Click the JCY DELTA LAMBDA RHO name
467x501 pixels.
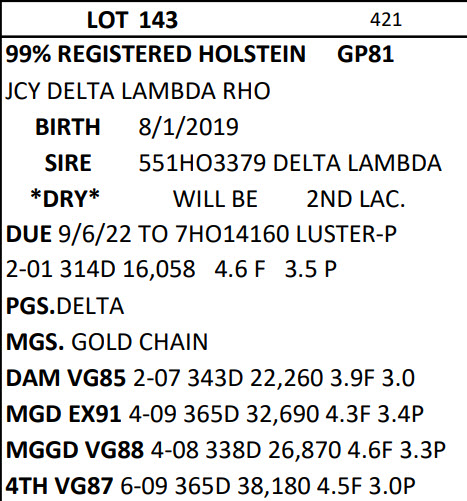[138, 91]
